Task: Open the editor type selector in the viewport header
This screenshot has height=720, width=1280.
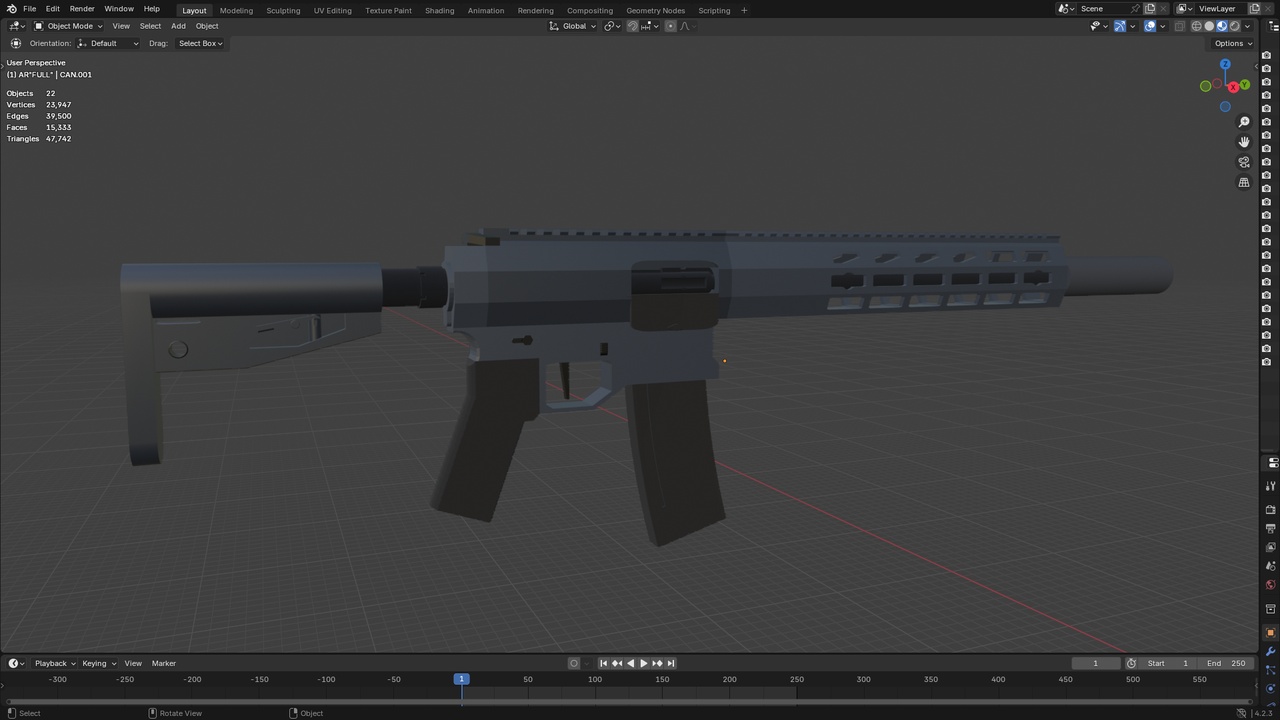Action: pos(16,26)
